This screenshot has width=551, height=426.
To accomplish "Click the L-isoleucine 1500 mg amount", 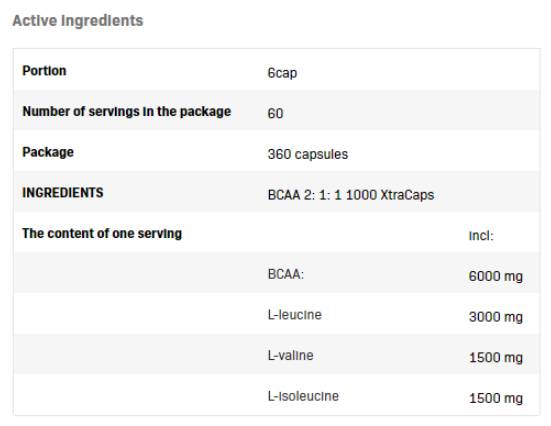I will [496, 399].
